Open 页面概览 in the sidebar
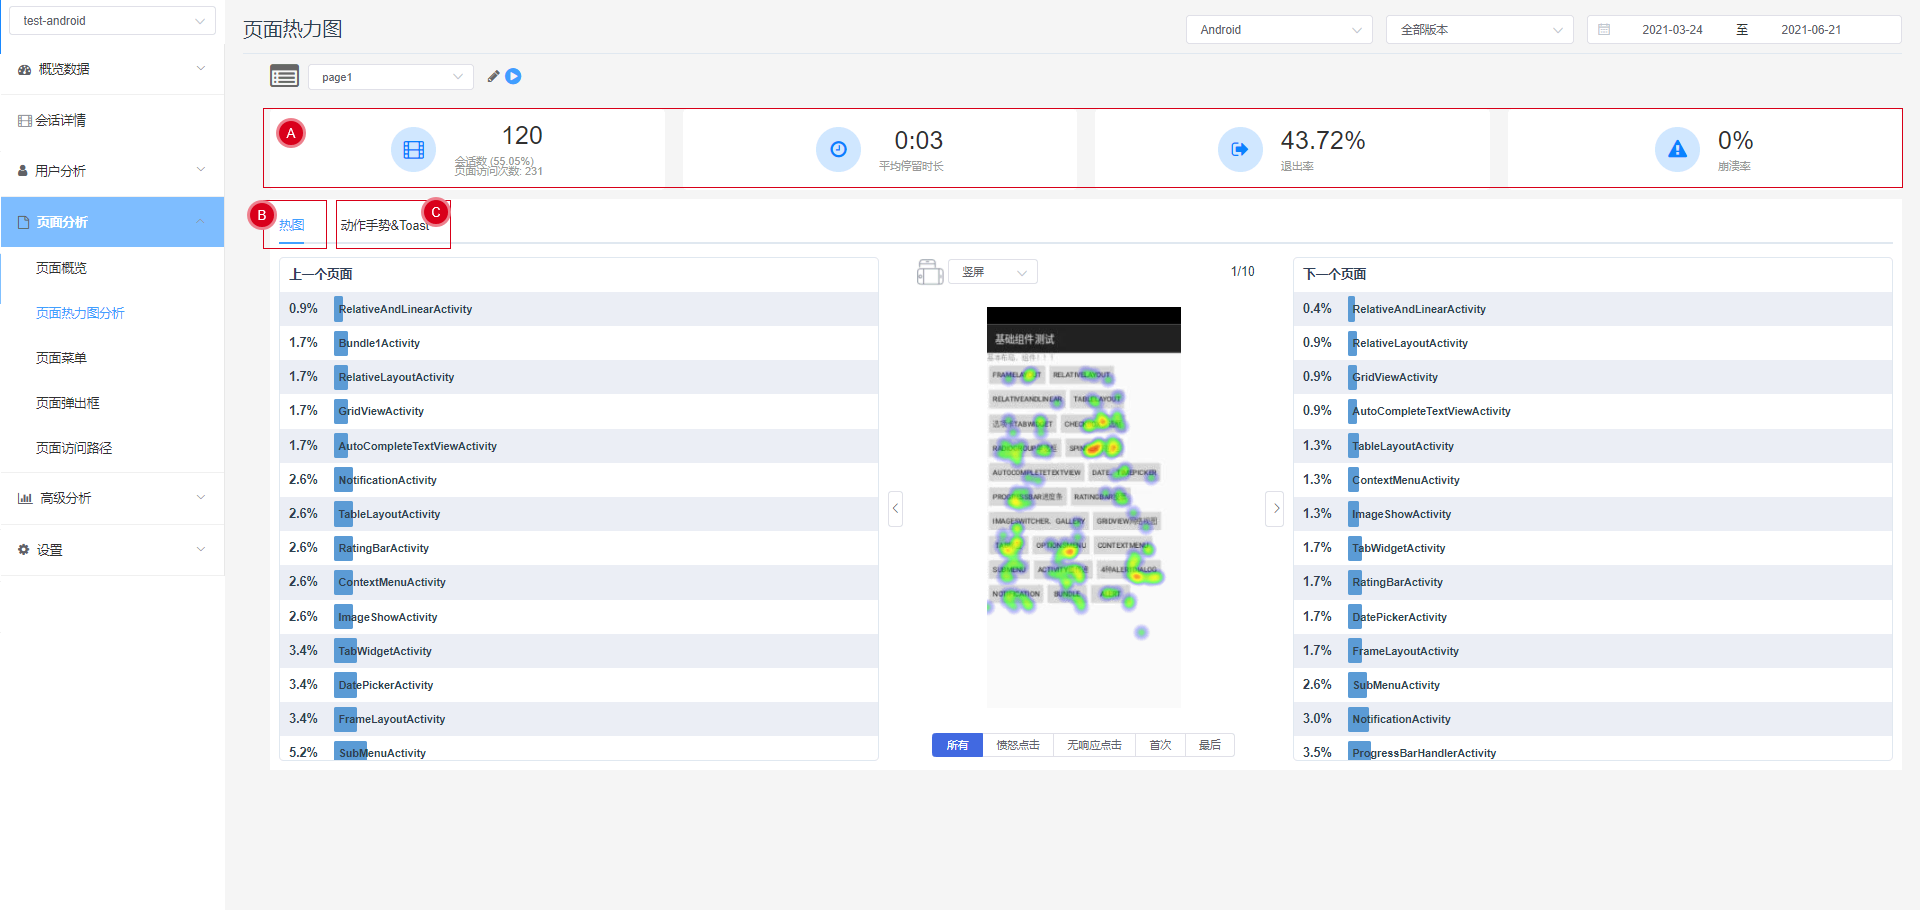Viewport: 1920px width, 910px height. pyautogui.click(x=62, y=268)
